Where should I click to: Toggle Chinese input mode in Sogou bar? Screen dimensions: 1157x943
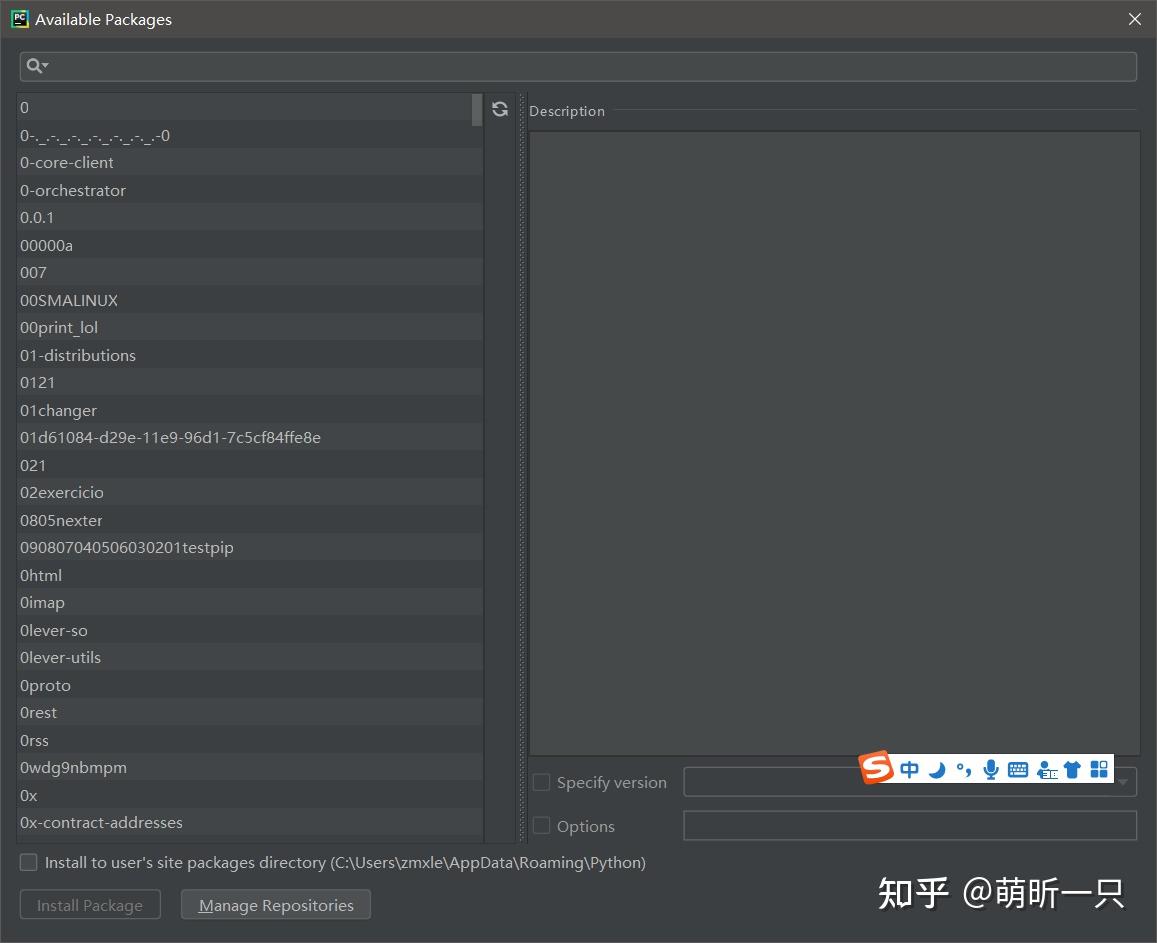pyautogui.click(x=909, y=770)
